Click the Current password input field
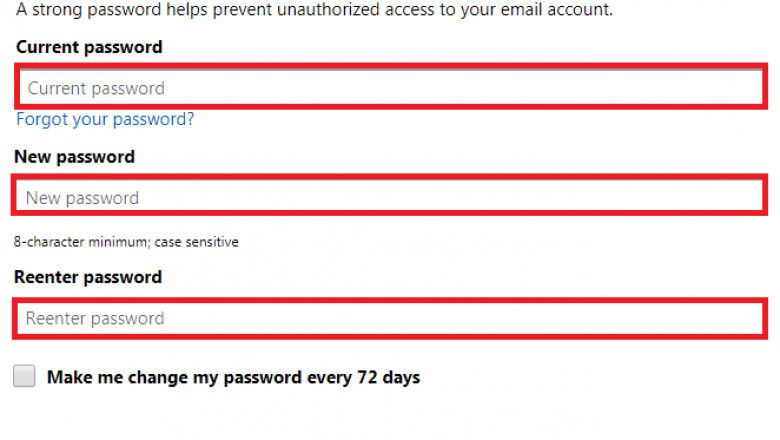Screen dimensions: 780x440 (390, 88)
